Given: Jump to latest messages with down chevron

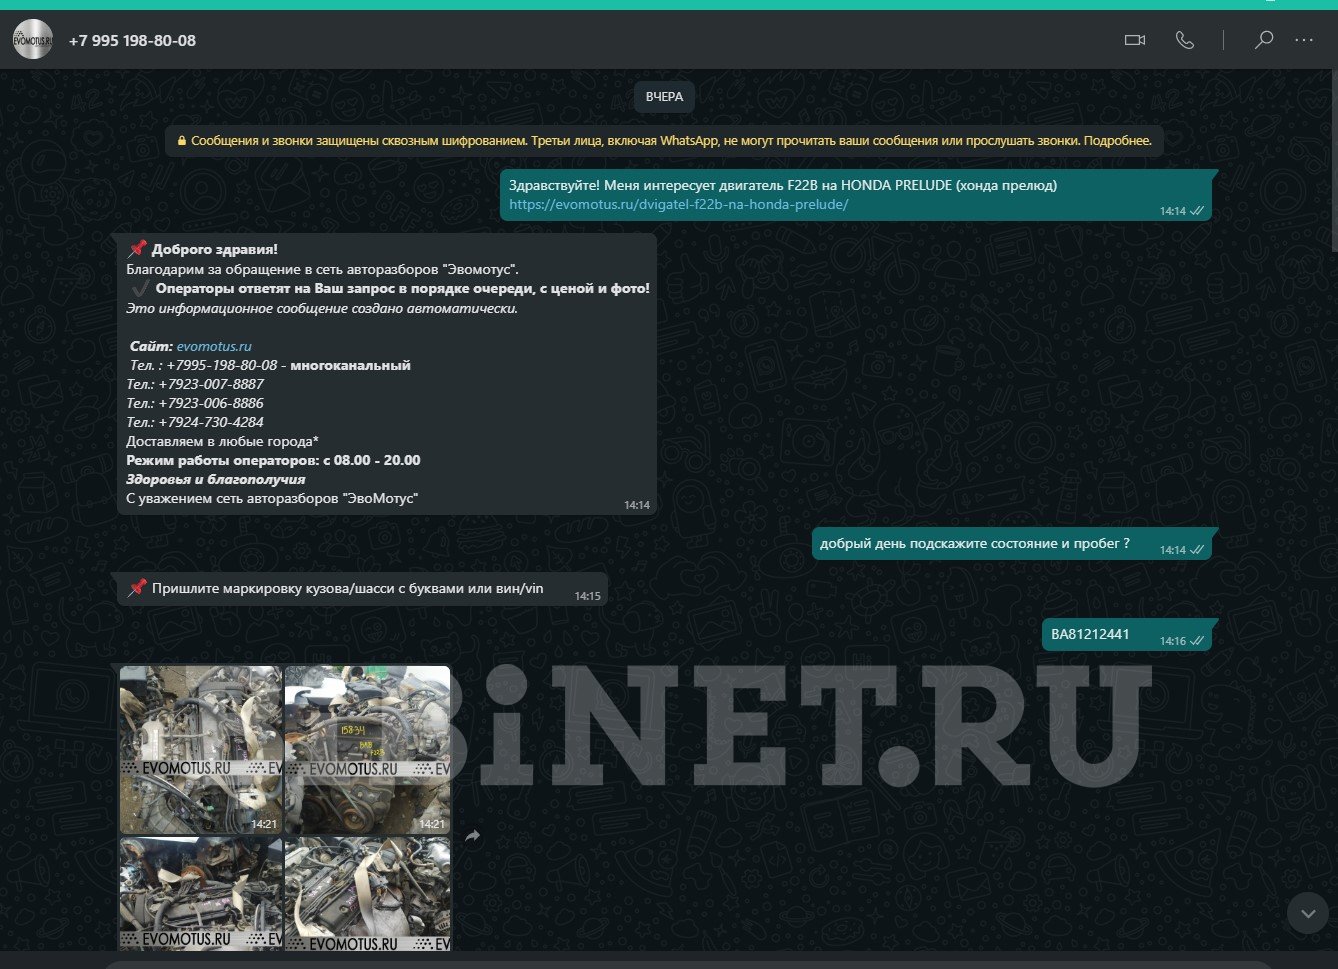Looking at the screenshot, I should pyautogui.click(x=1308, y=913).
